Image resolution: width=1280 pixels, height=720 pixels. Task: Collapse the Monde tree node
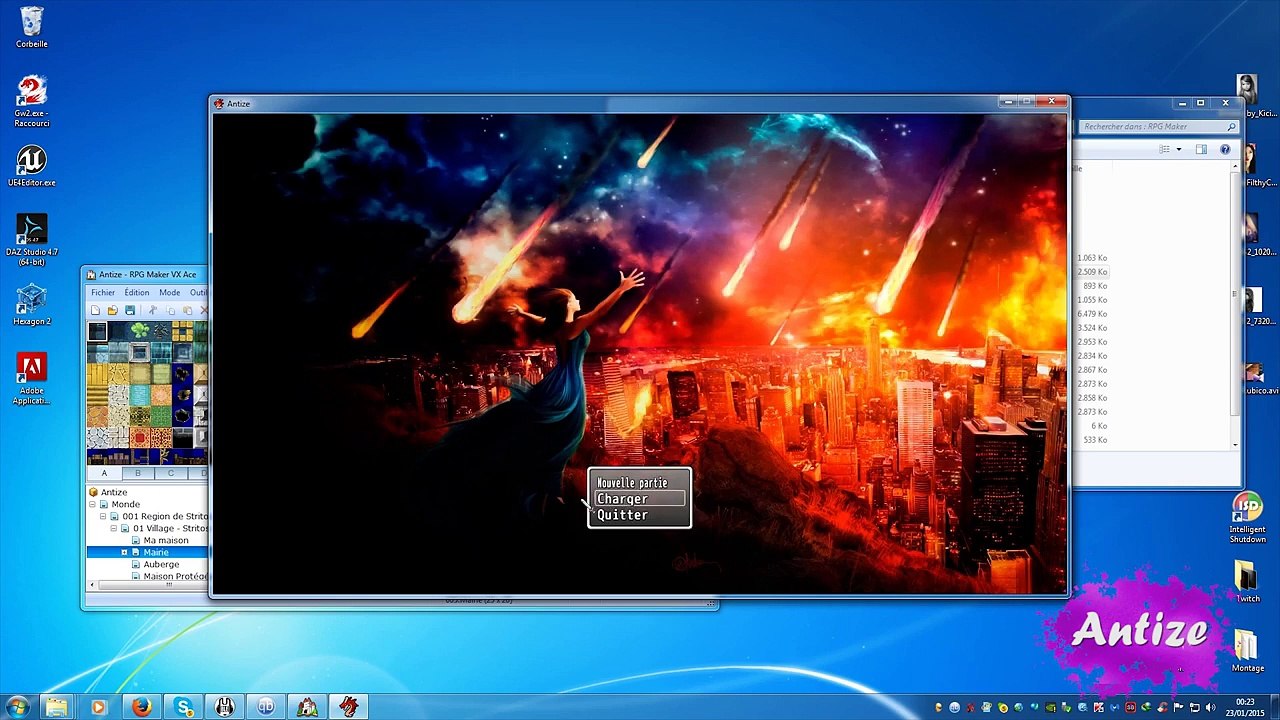[x=93, y=504]
